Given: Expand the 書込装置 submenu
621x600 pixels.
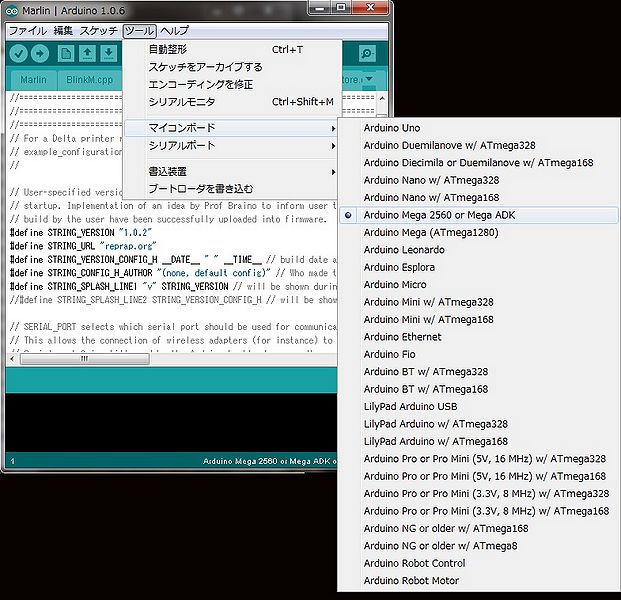Looking at the screenshot, I should [231, 171].
